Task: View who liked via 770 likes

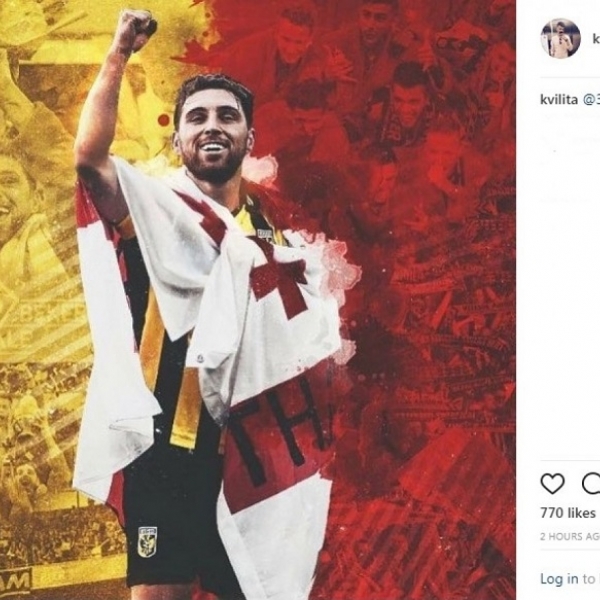Action: [568, 513]
